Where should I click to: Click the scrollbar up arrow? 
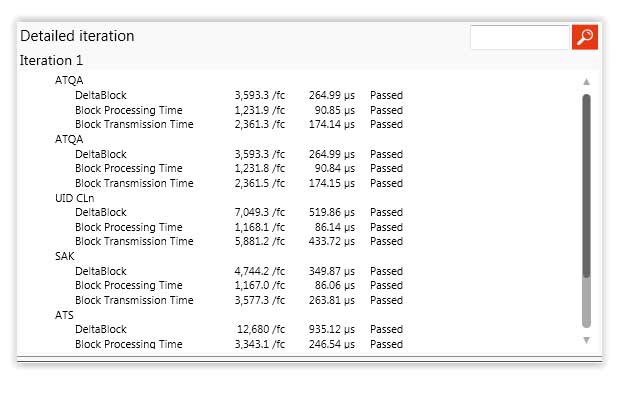point(586,82)
